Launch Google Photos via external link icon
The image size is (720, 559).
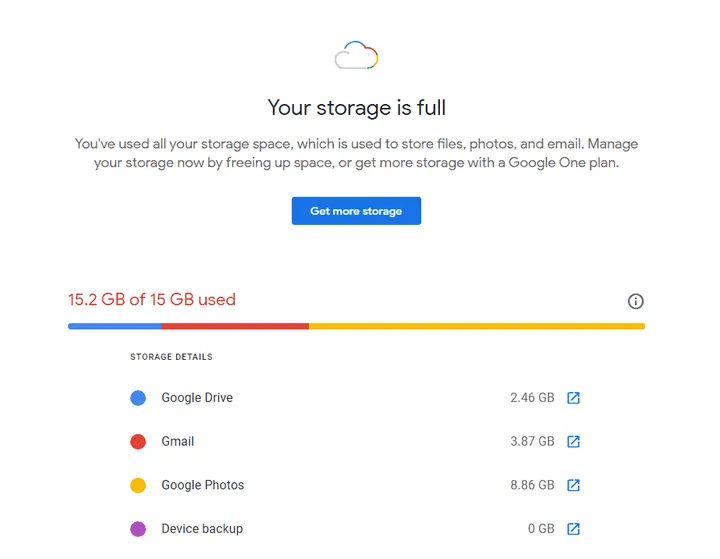coord(573,485)
